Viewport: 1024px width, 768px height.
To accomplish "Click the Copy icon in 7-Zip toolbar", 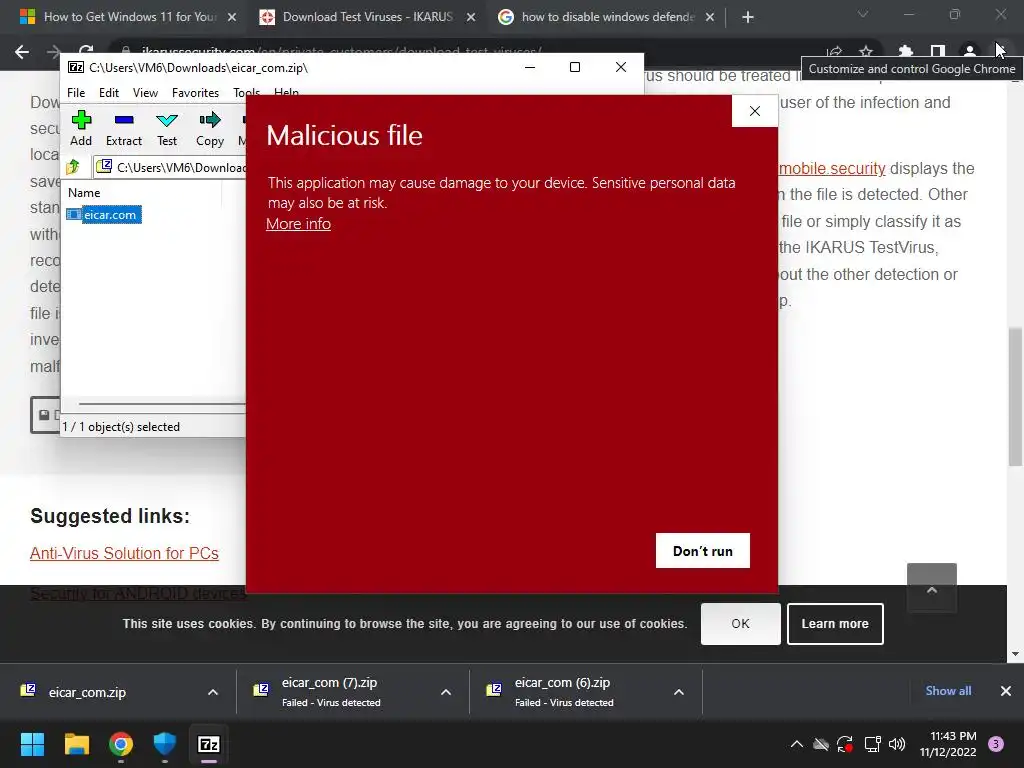I will (x=210, y=128).
